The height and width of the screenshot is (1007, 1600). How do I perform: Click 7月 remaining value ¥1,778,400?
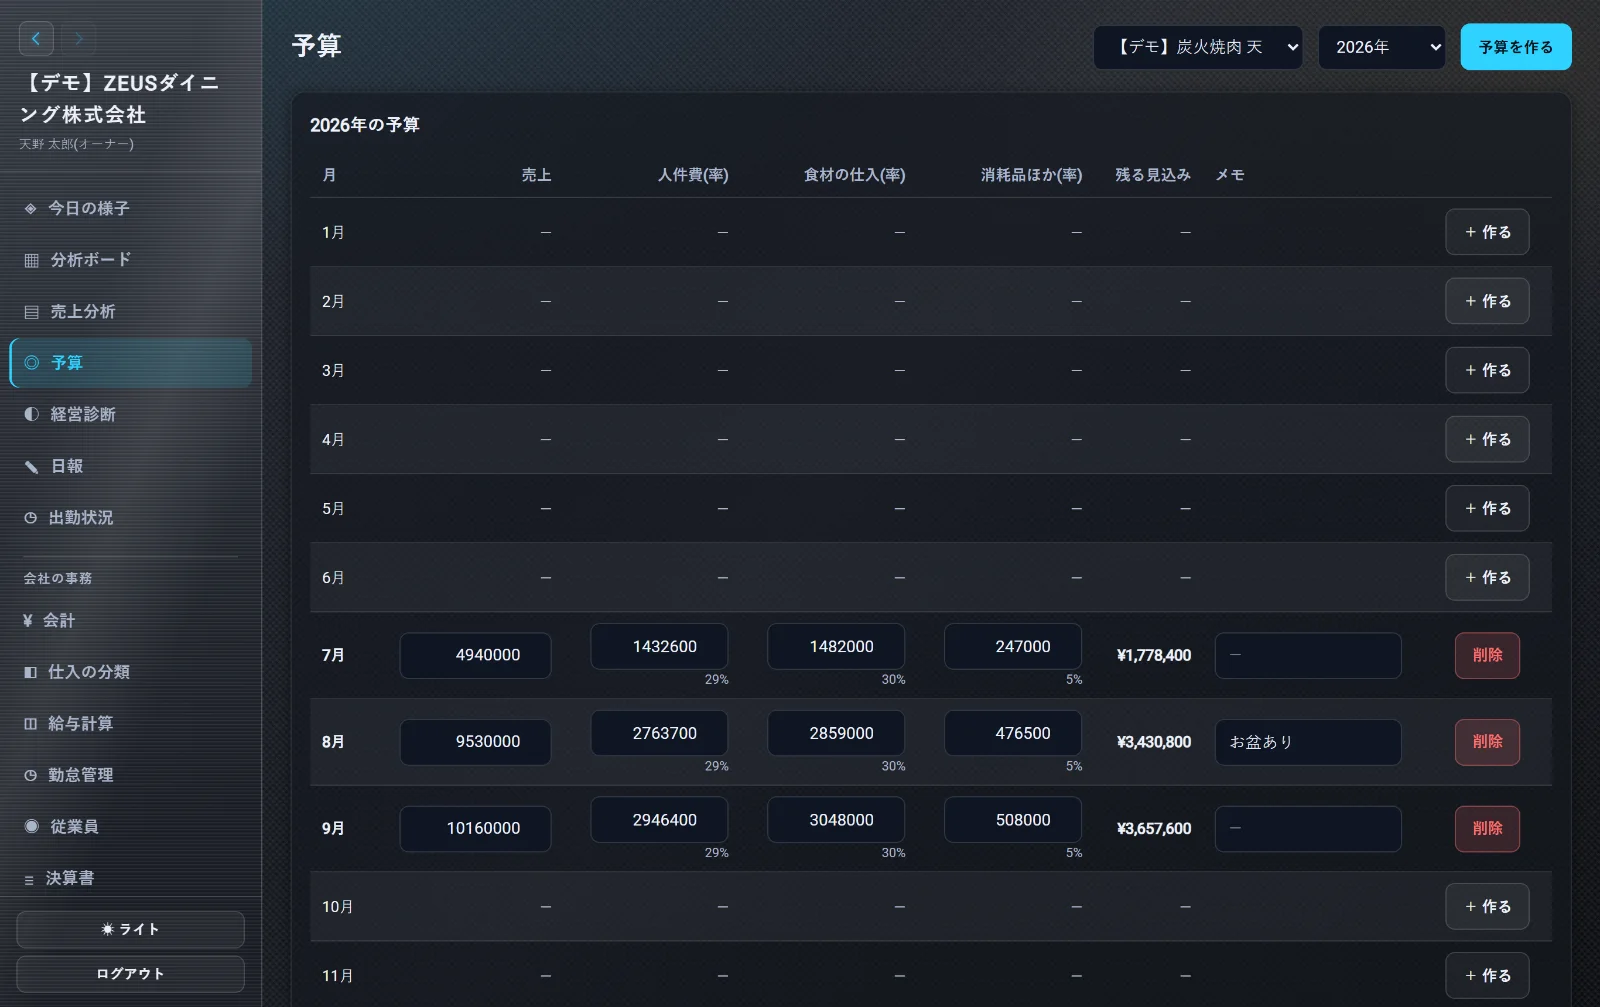click(1154, 655)
